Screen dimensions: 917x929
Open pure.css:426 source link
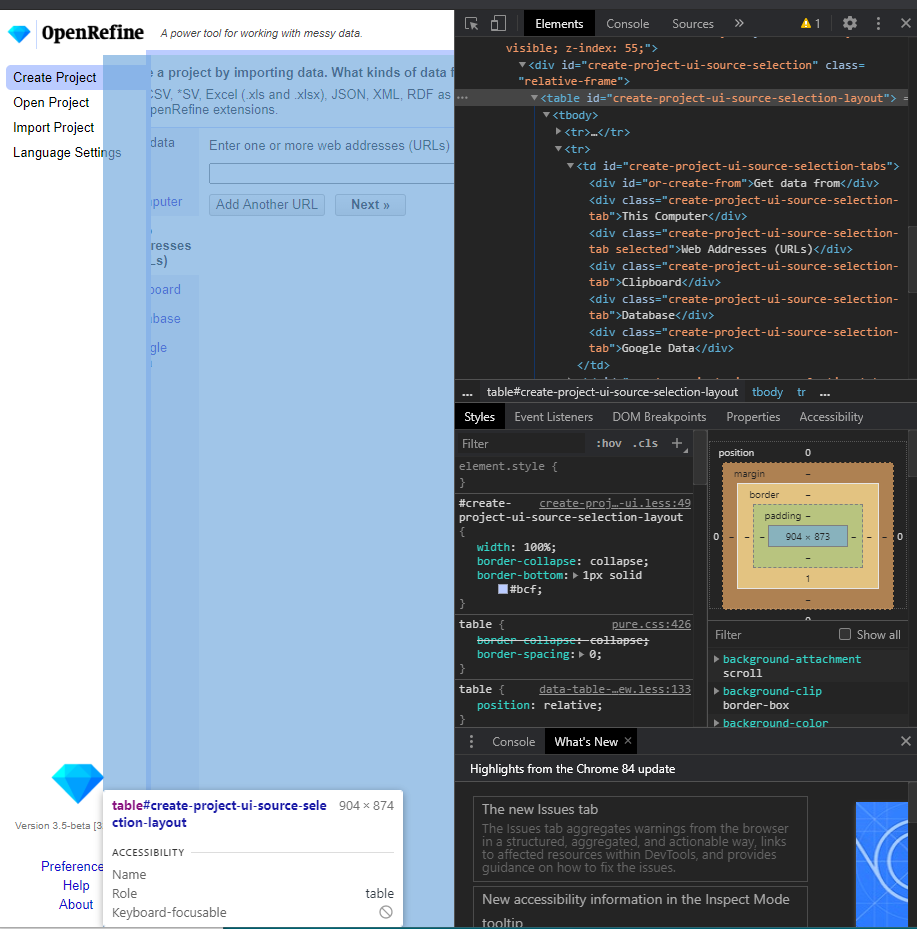click(x=651, y=624)
